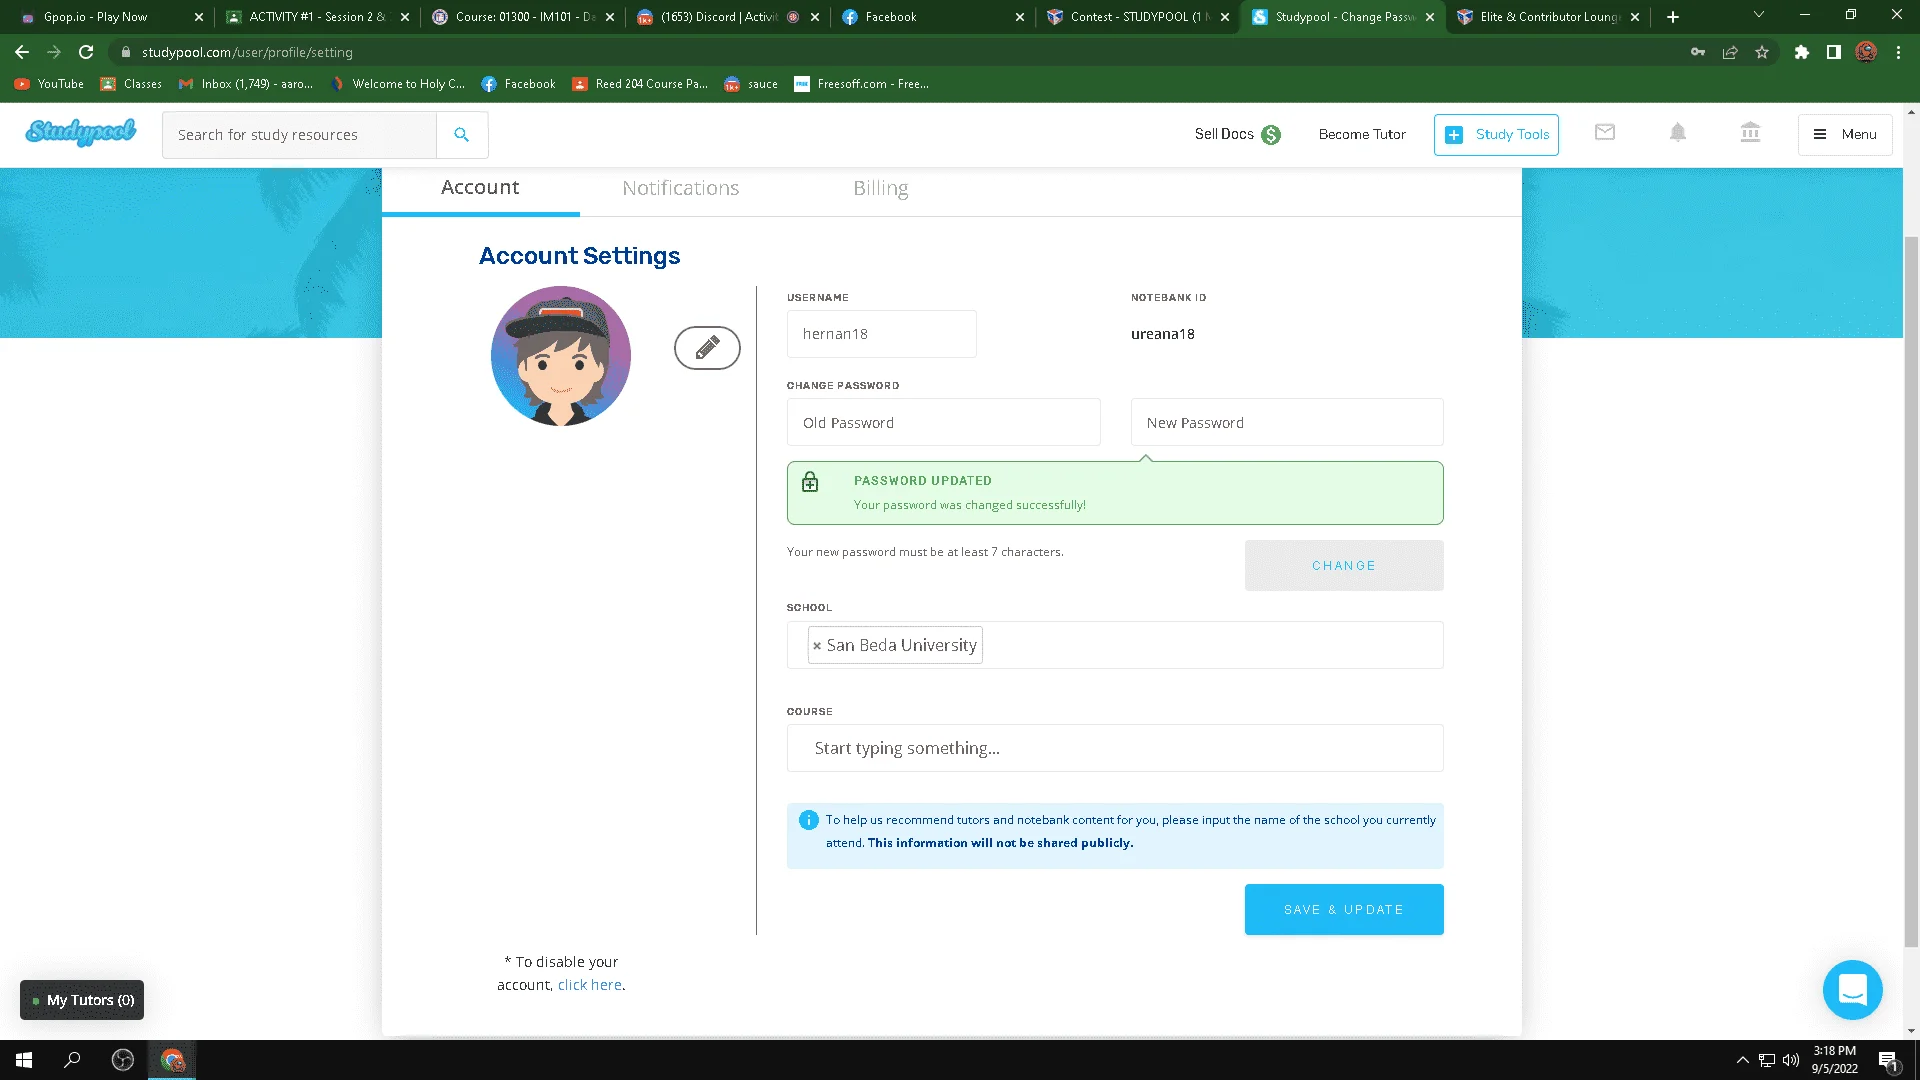Click the Sell Docs dollar icon
The width and height of the screenshot is (1920, 1080).
coord(1271,134)
